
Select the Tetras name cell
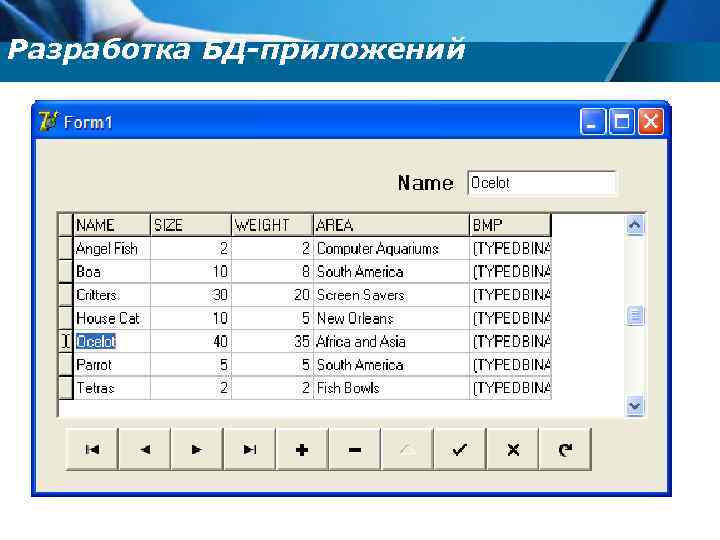[112, 388]
